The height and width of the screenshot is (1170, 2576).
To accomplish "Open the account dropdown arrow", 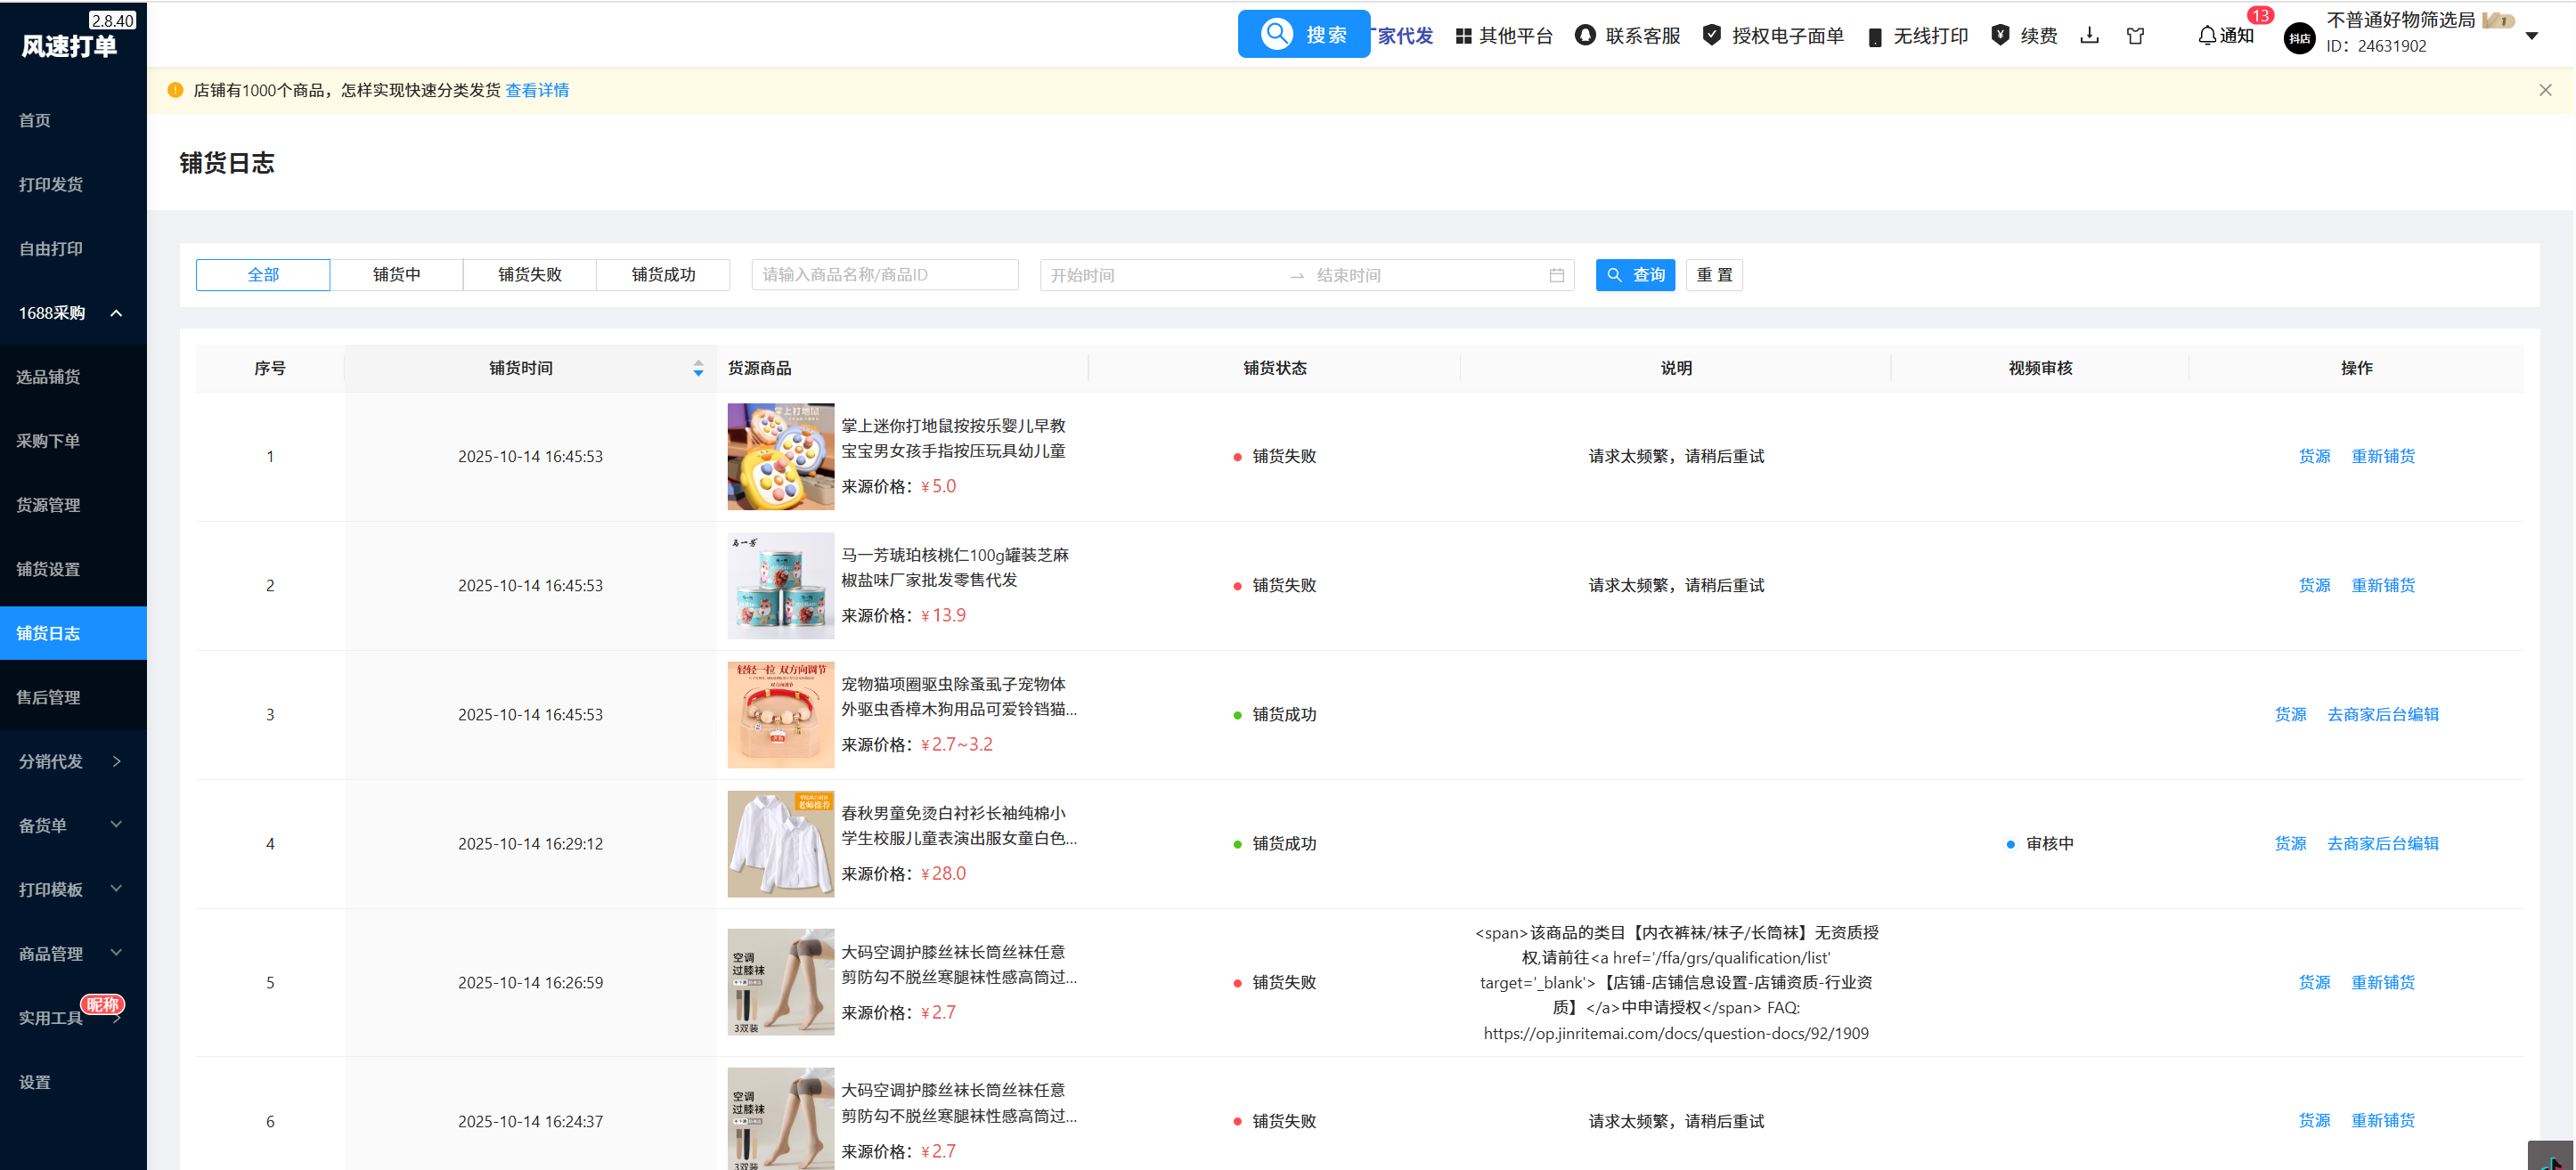I will click(x=2531, y=36).
